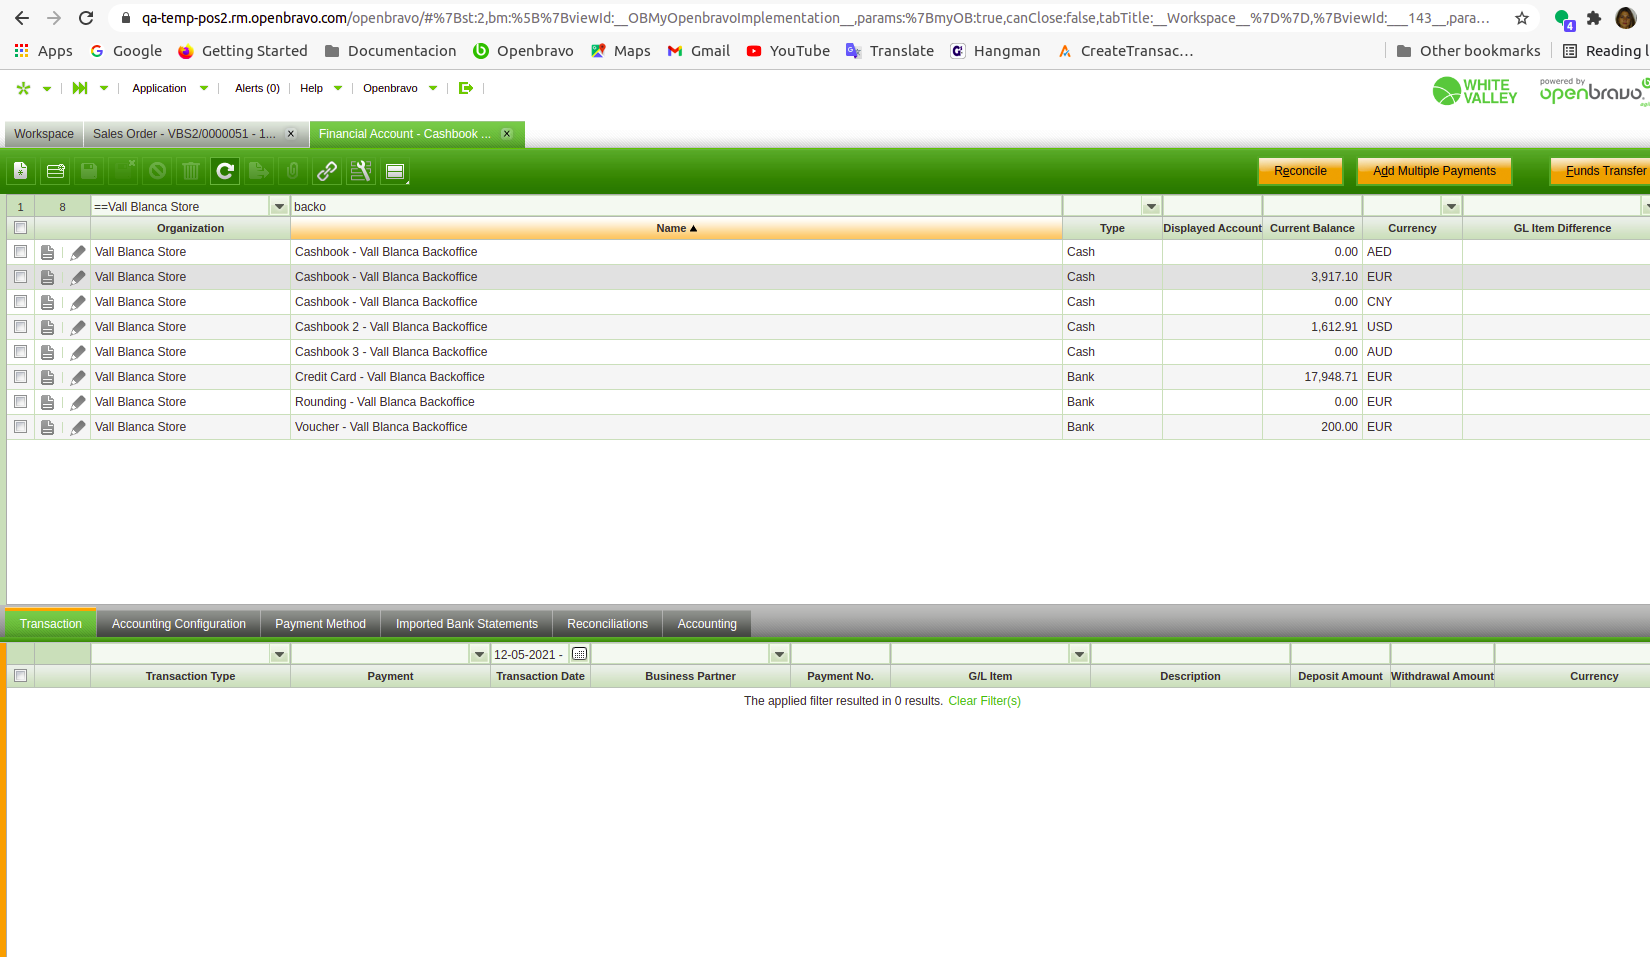Click the green asterisk quick-create icon
The height and width of the screenshot is (957, 1650).
point(23,88)
